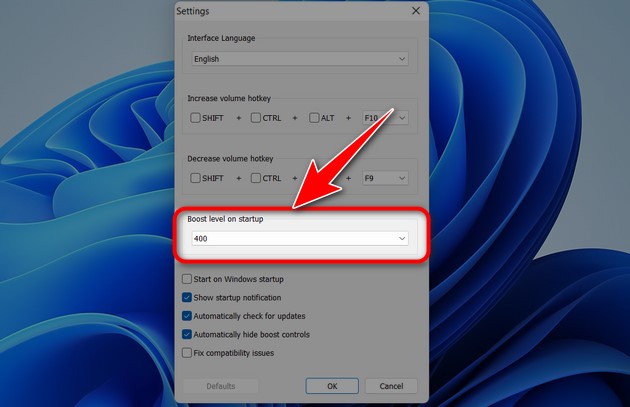Confirm settings with the OK button
This screenshot has height=407, width=630.
point(332,386)
